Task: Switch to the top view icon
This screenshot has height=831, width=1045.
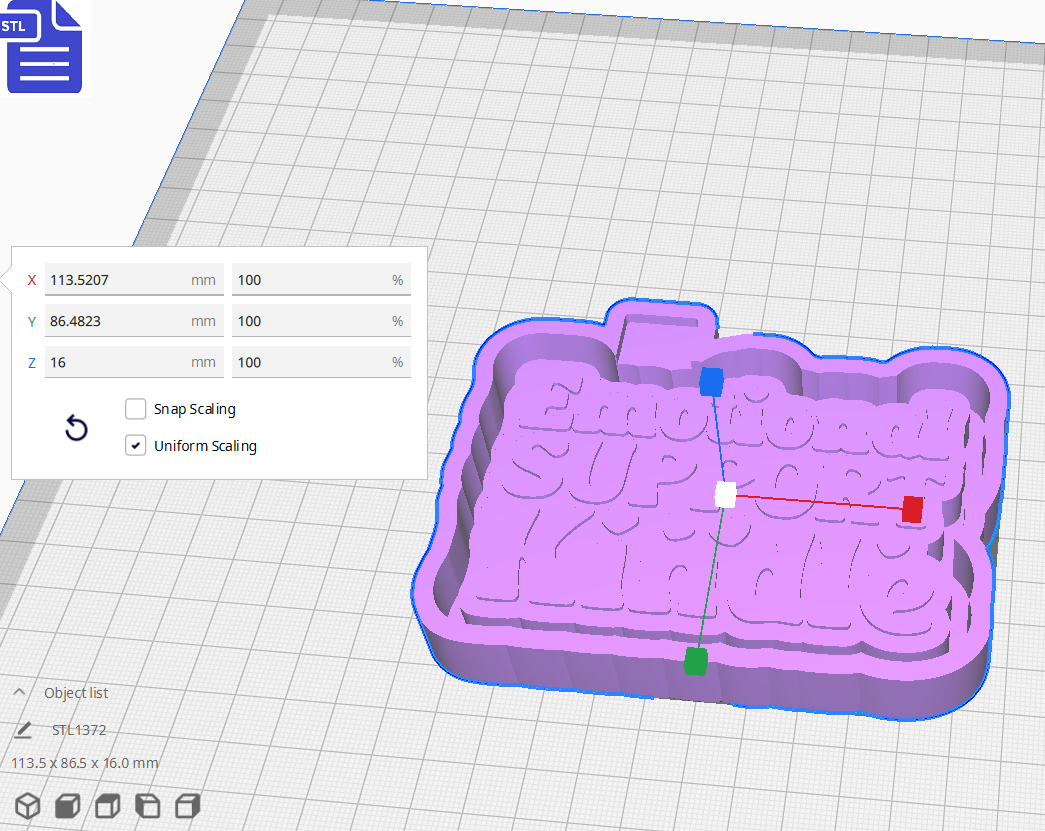Action: (107, 805)
